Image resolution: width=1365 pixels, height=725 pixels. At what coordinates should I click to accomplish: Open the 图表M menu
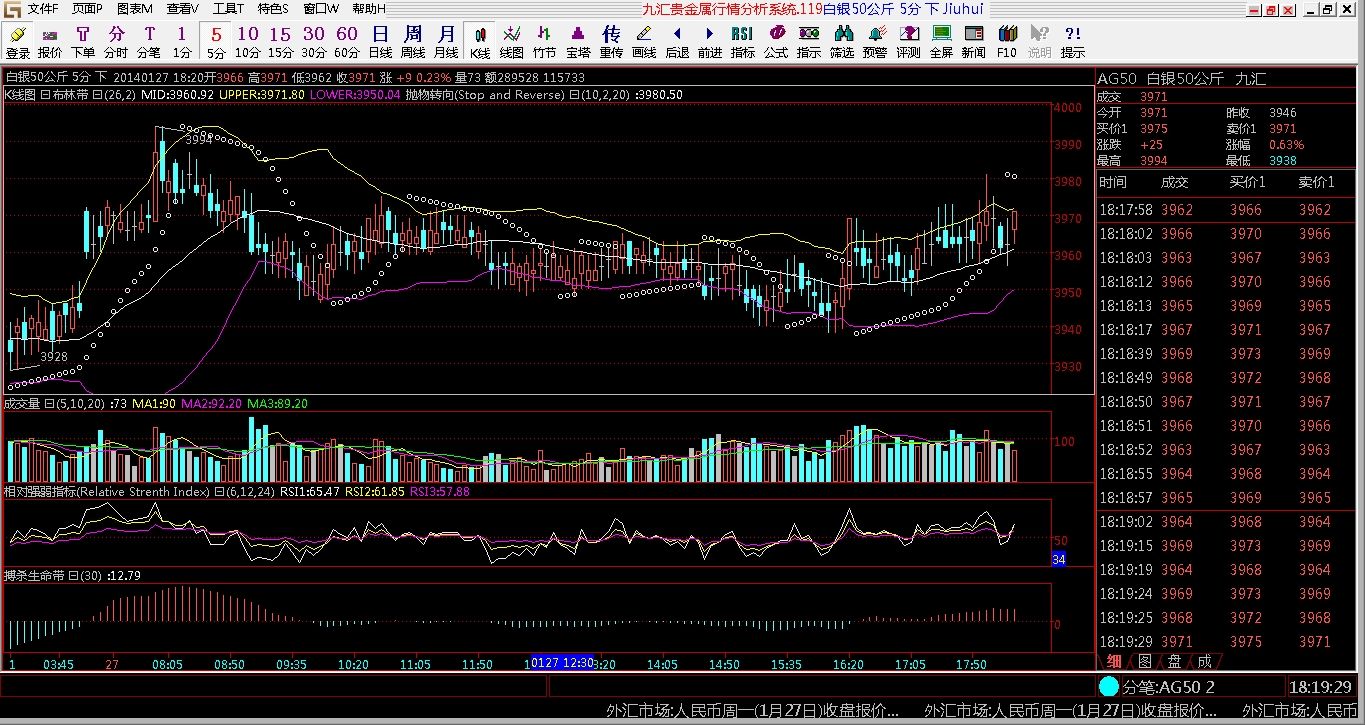[135, 9]
